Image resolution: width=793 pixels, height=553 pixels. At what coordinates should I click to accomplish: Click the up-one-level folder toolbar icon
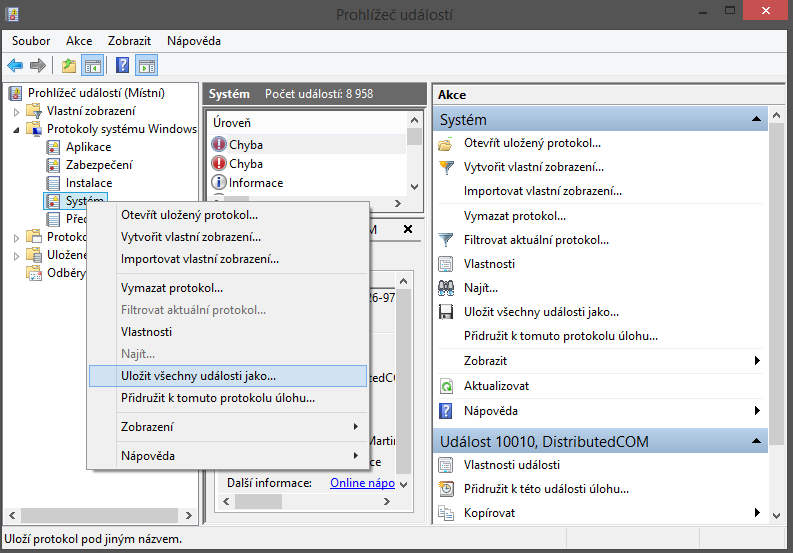click(x=68, y=66)
